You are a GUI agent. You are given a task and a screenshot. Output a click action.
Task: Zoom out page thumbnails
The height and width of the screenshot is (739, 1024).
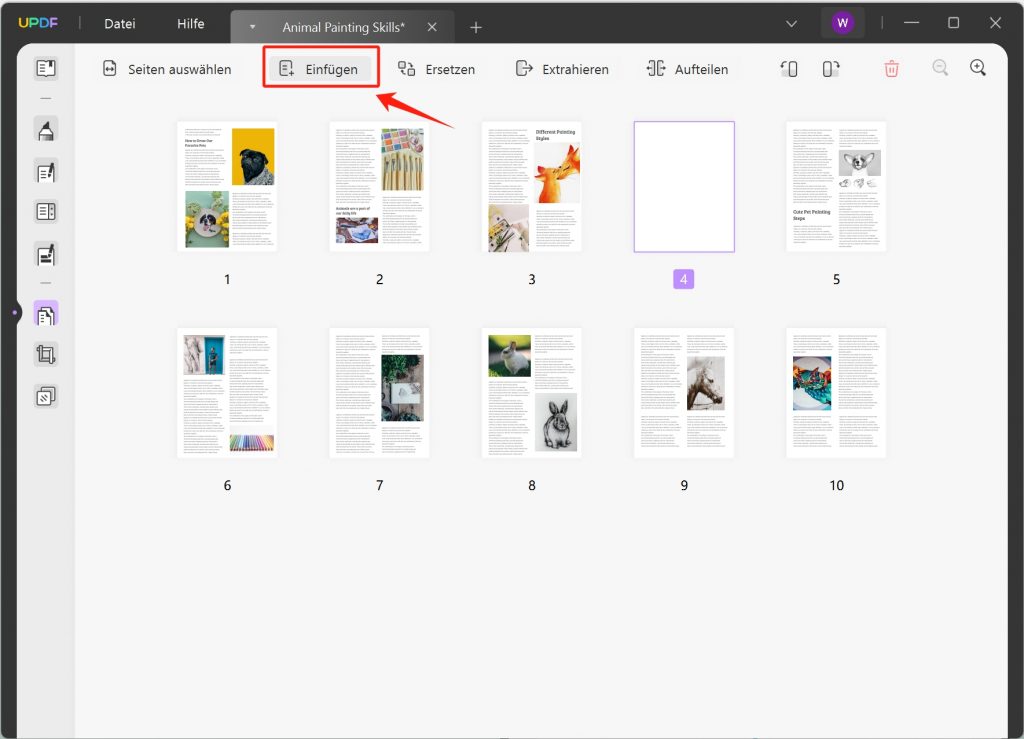pos(940,68)
